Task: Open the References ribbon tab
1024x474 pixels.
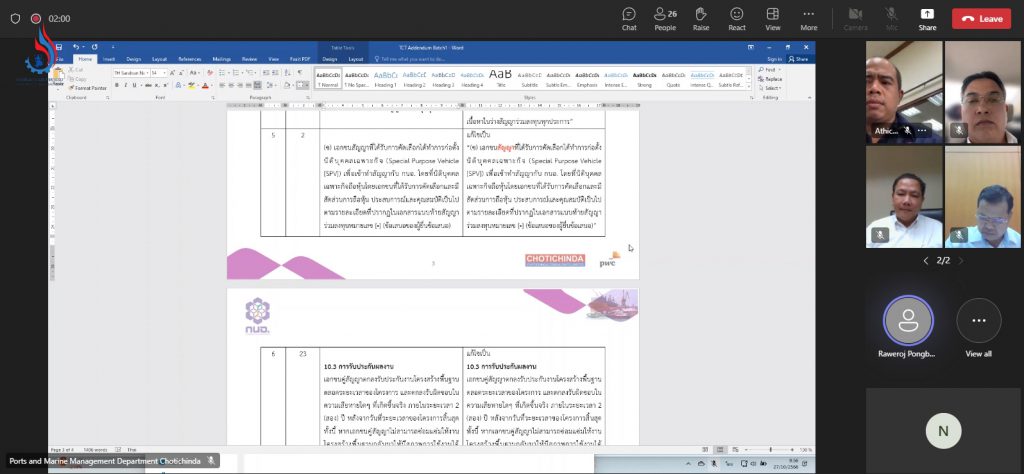Action: pyautogui.click(x=189, y=60)
